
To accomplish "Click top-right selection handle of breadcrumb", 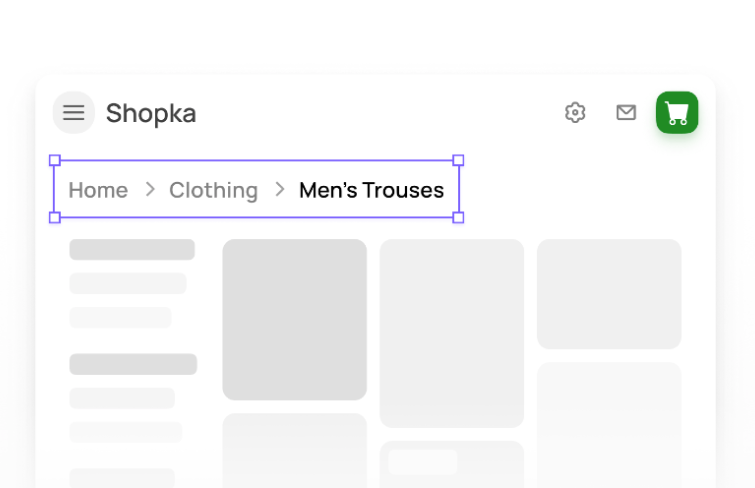I will tap(458, 160).
